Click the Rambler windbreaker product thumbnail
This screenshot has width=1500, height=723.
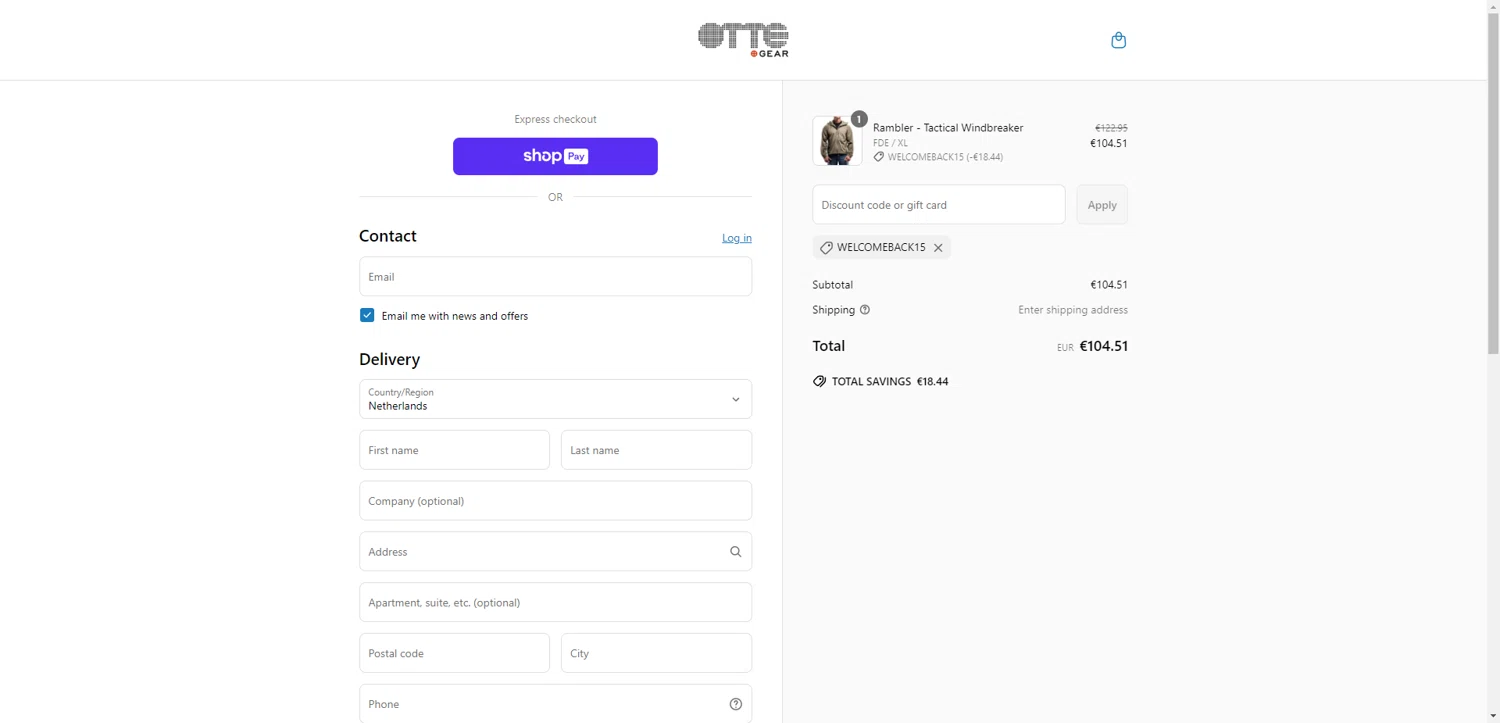[837, 141]
